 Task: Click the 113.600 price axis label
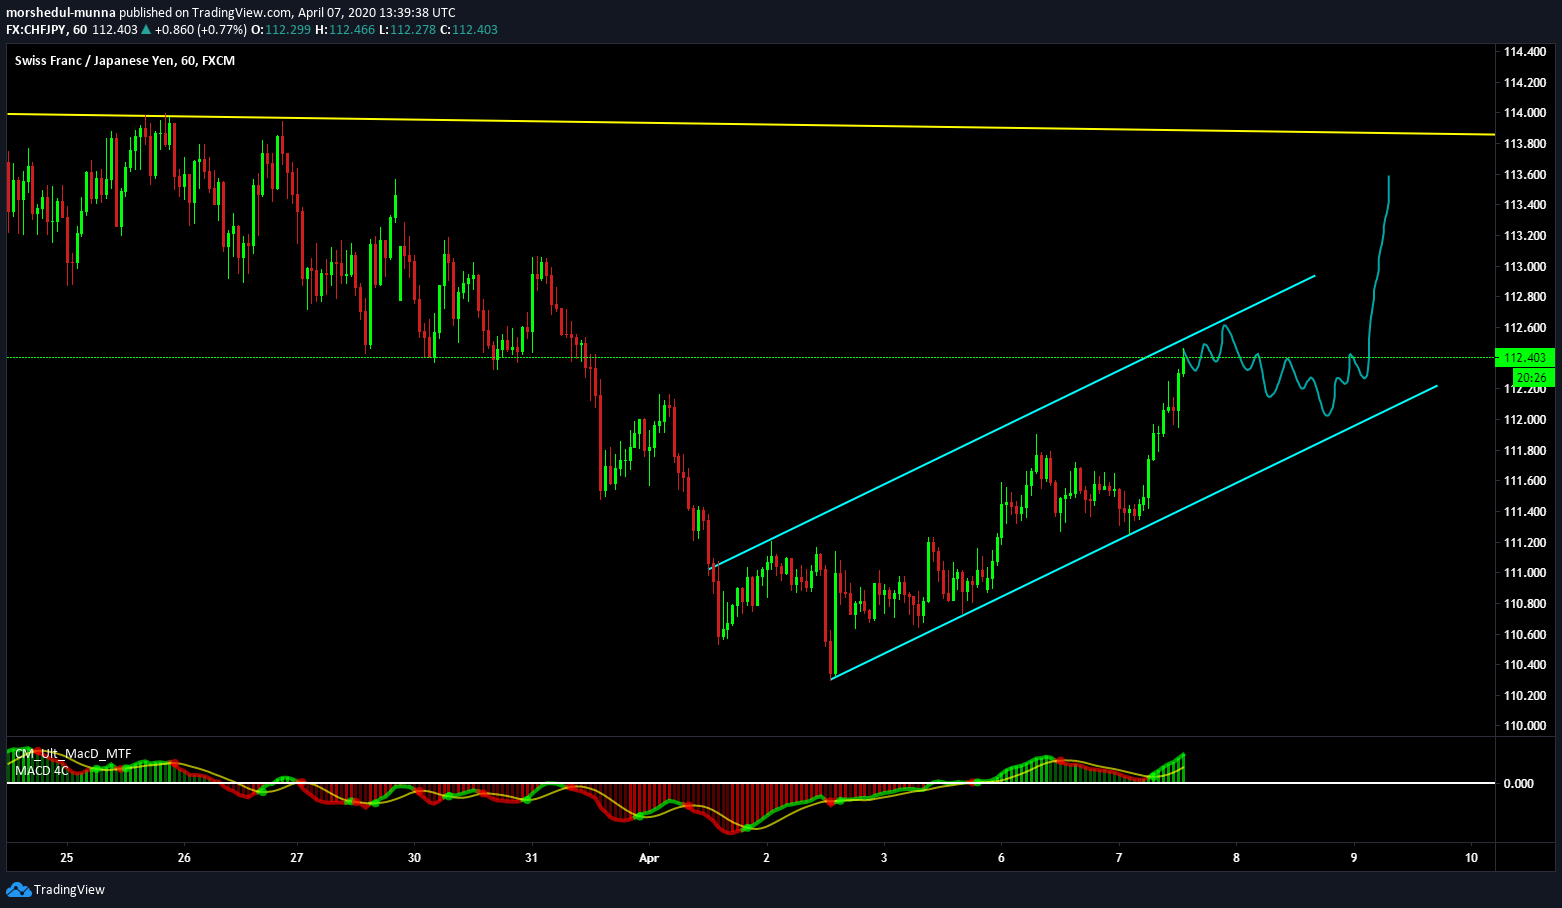click(x=1524, y=175)
